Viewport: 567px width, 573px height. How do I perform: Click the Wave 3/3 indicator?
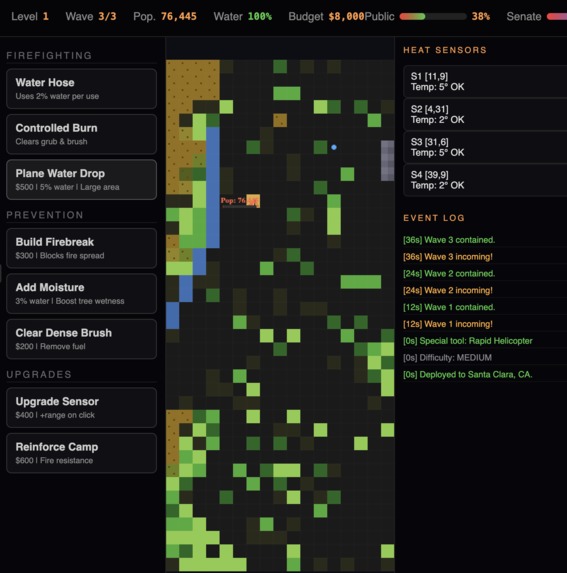pyautogui.click(x=91, y=16)
